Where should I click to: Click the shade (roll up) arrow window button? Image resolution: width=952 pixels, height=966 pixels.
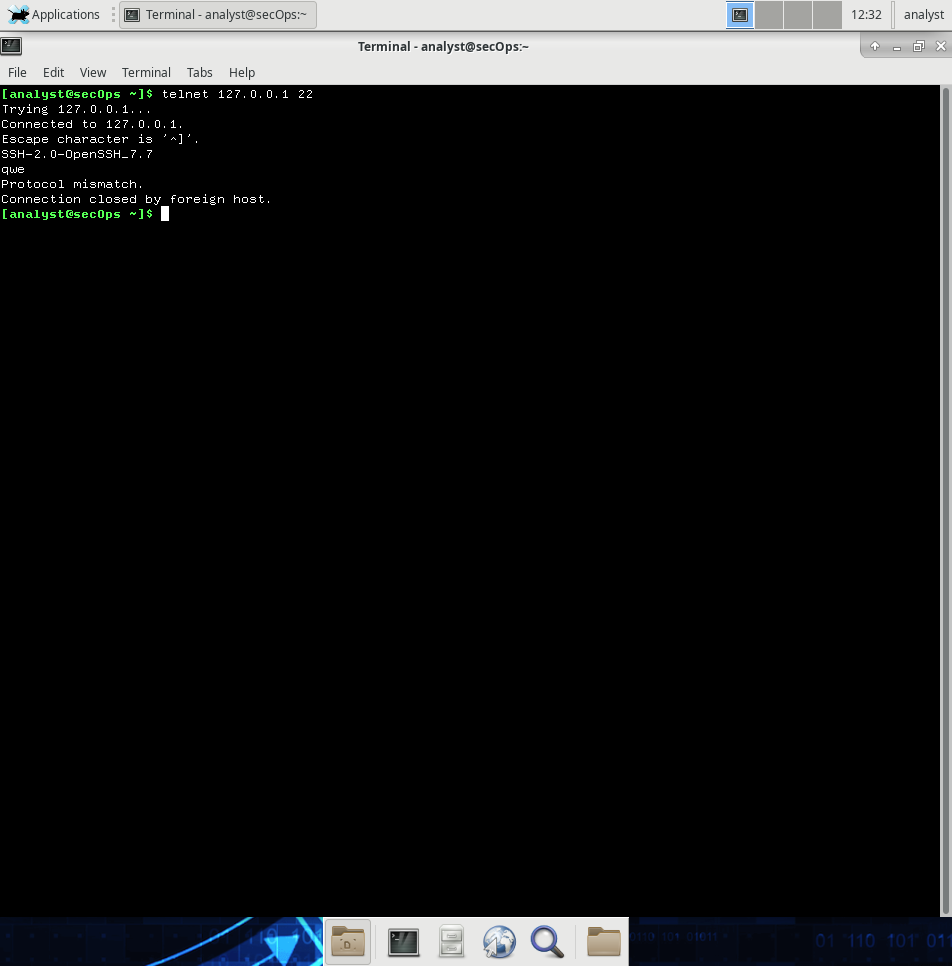[875, 46]
